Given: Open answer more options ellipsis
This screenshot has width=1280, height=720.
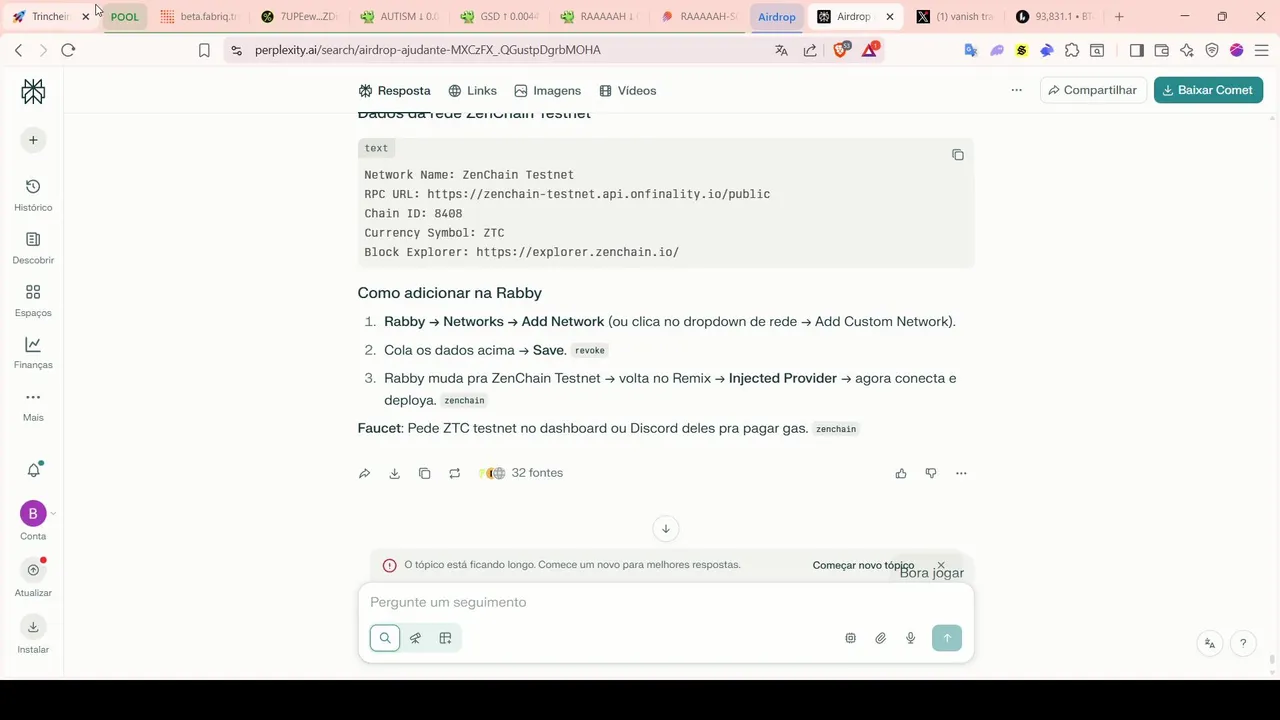Looking at the screenshot, I should pos(961,473).
